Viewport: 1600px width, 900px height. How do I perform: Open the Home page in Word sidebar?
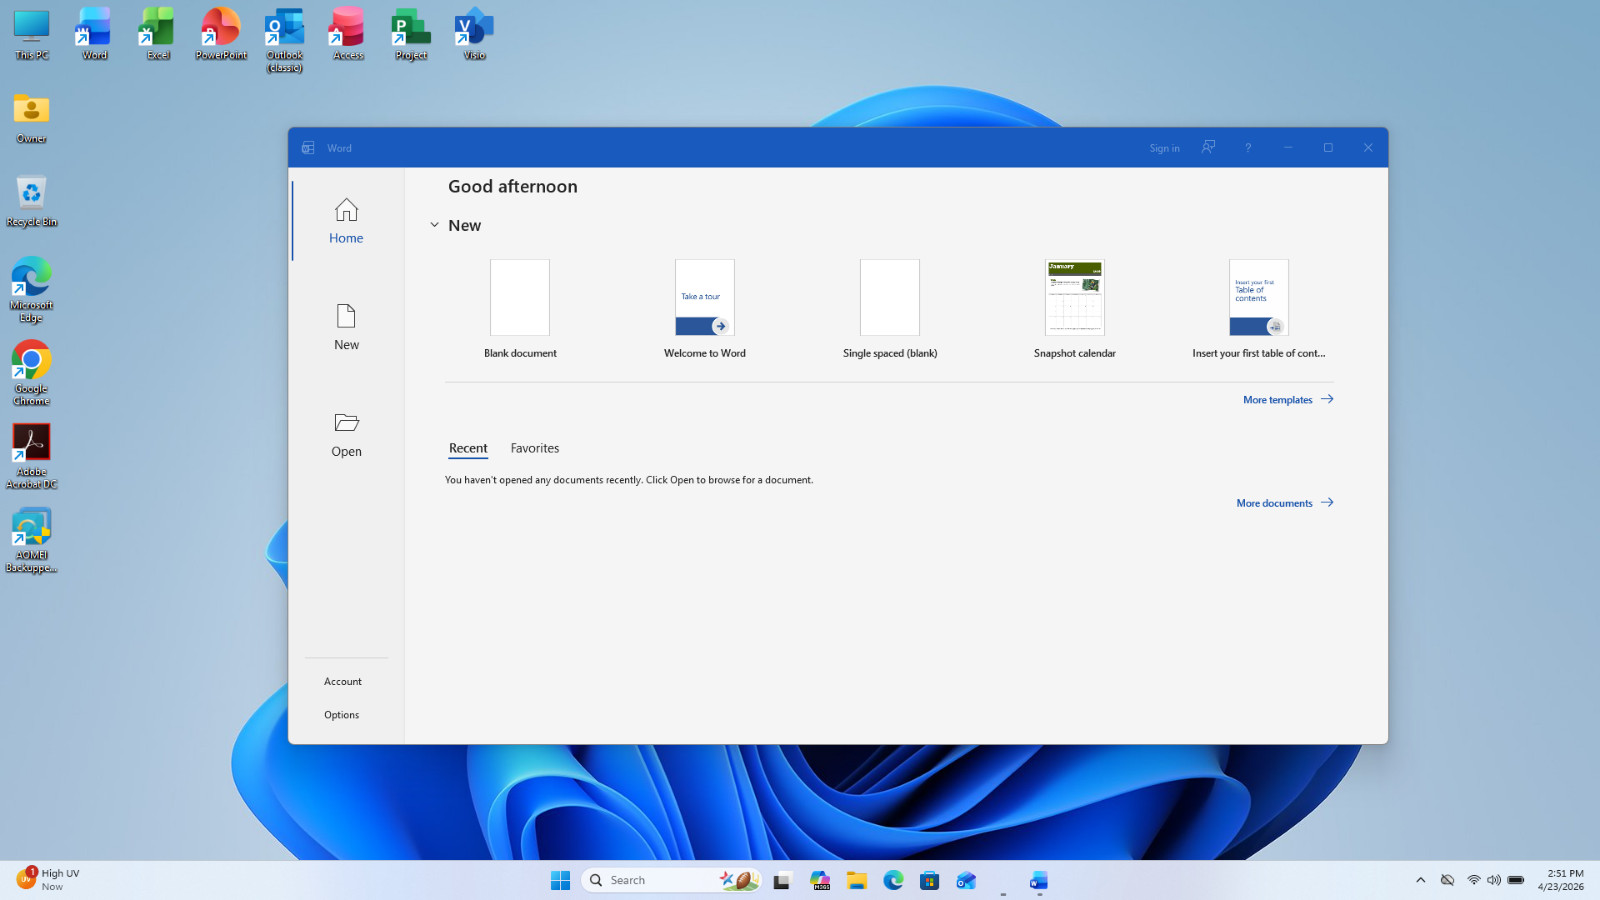[x=346, y=221]
